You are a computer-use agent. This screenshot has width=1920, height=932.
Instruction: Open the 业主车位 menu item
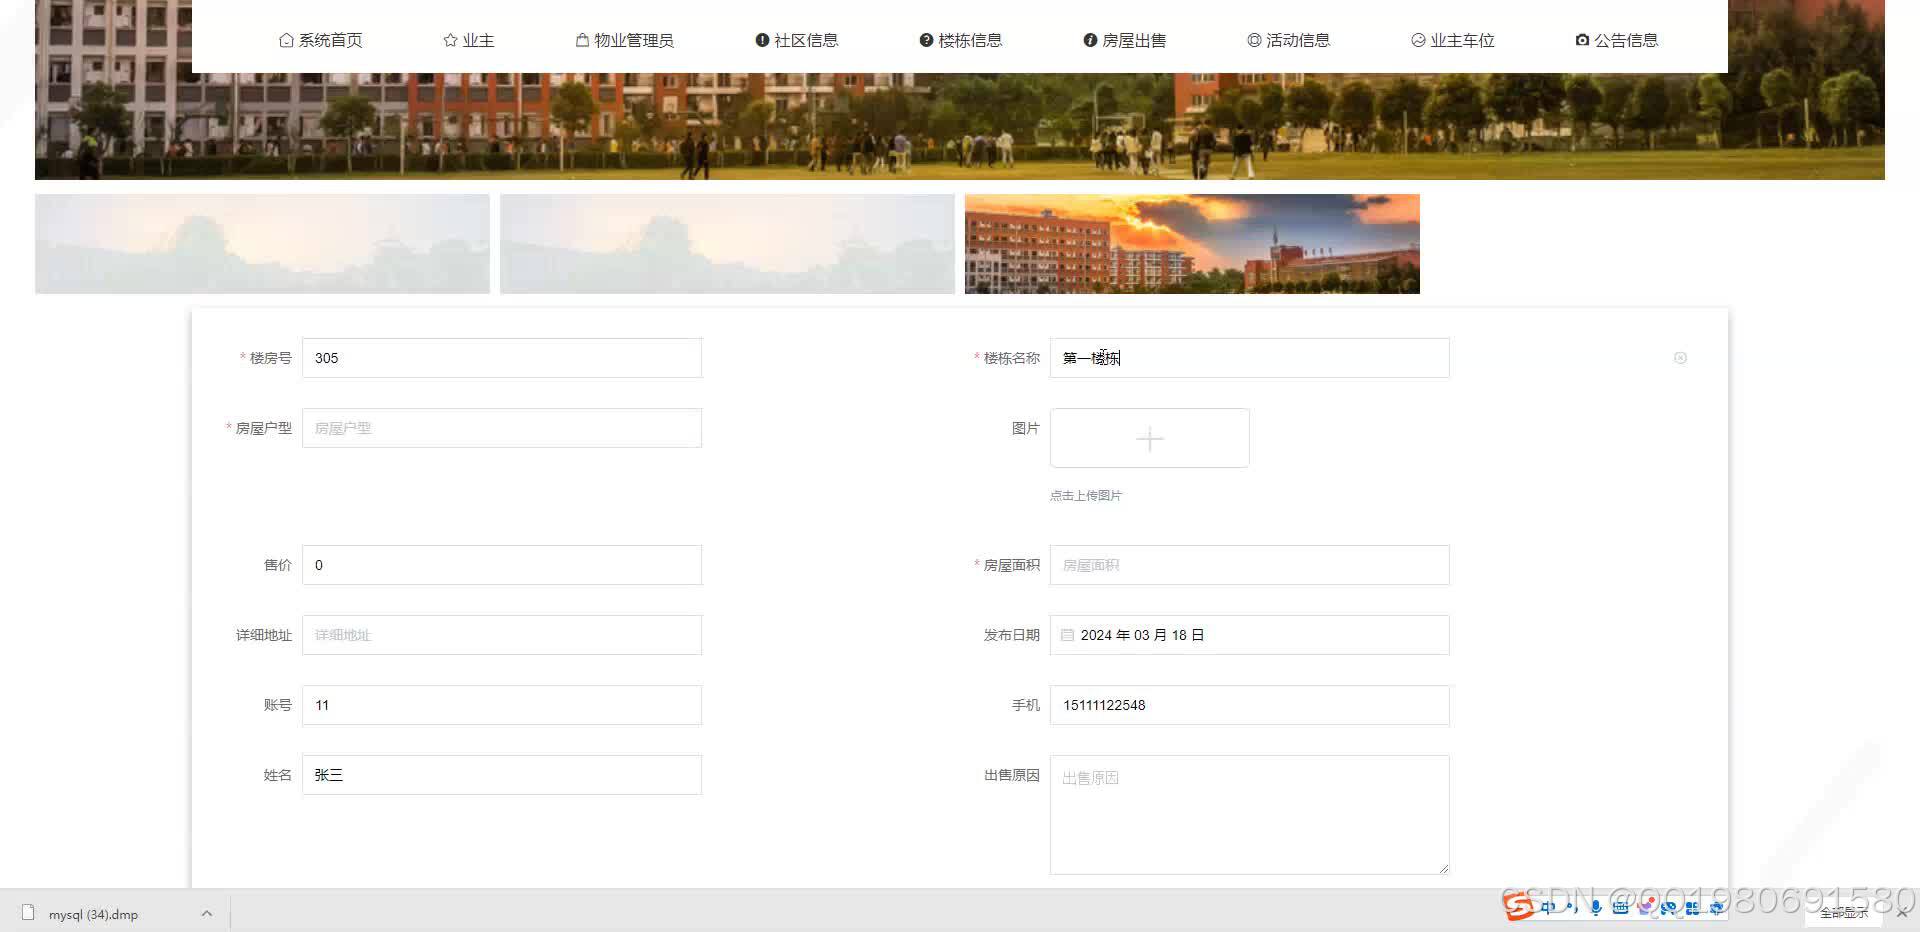point(1452,40)
